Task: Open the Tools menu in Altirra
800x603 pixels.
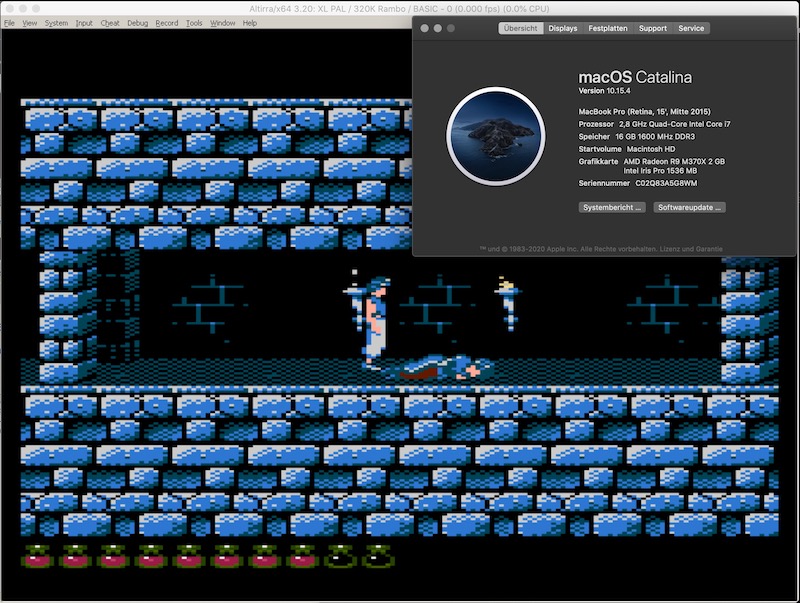Action: tap(194, 23)
